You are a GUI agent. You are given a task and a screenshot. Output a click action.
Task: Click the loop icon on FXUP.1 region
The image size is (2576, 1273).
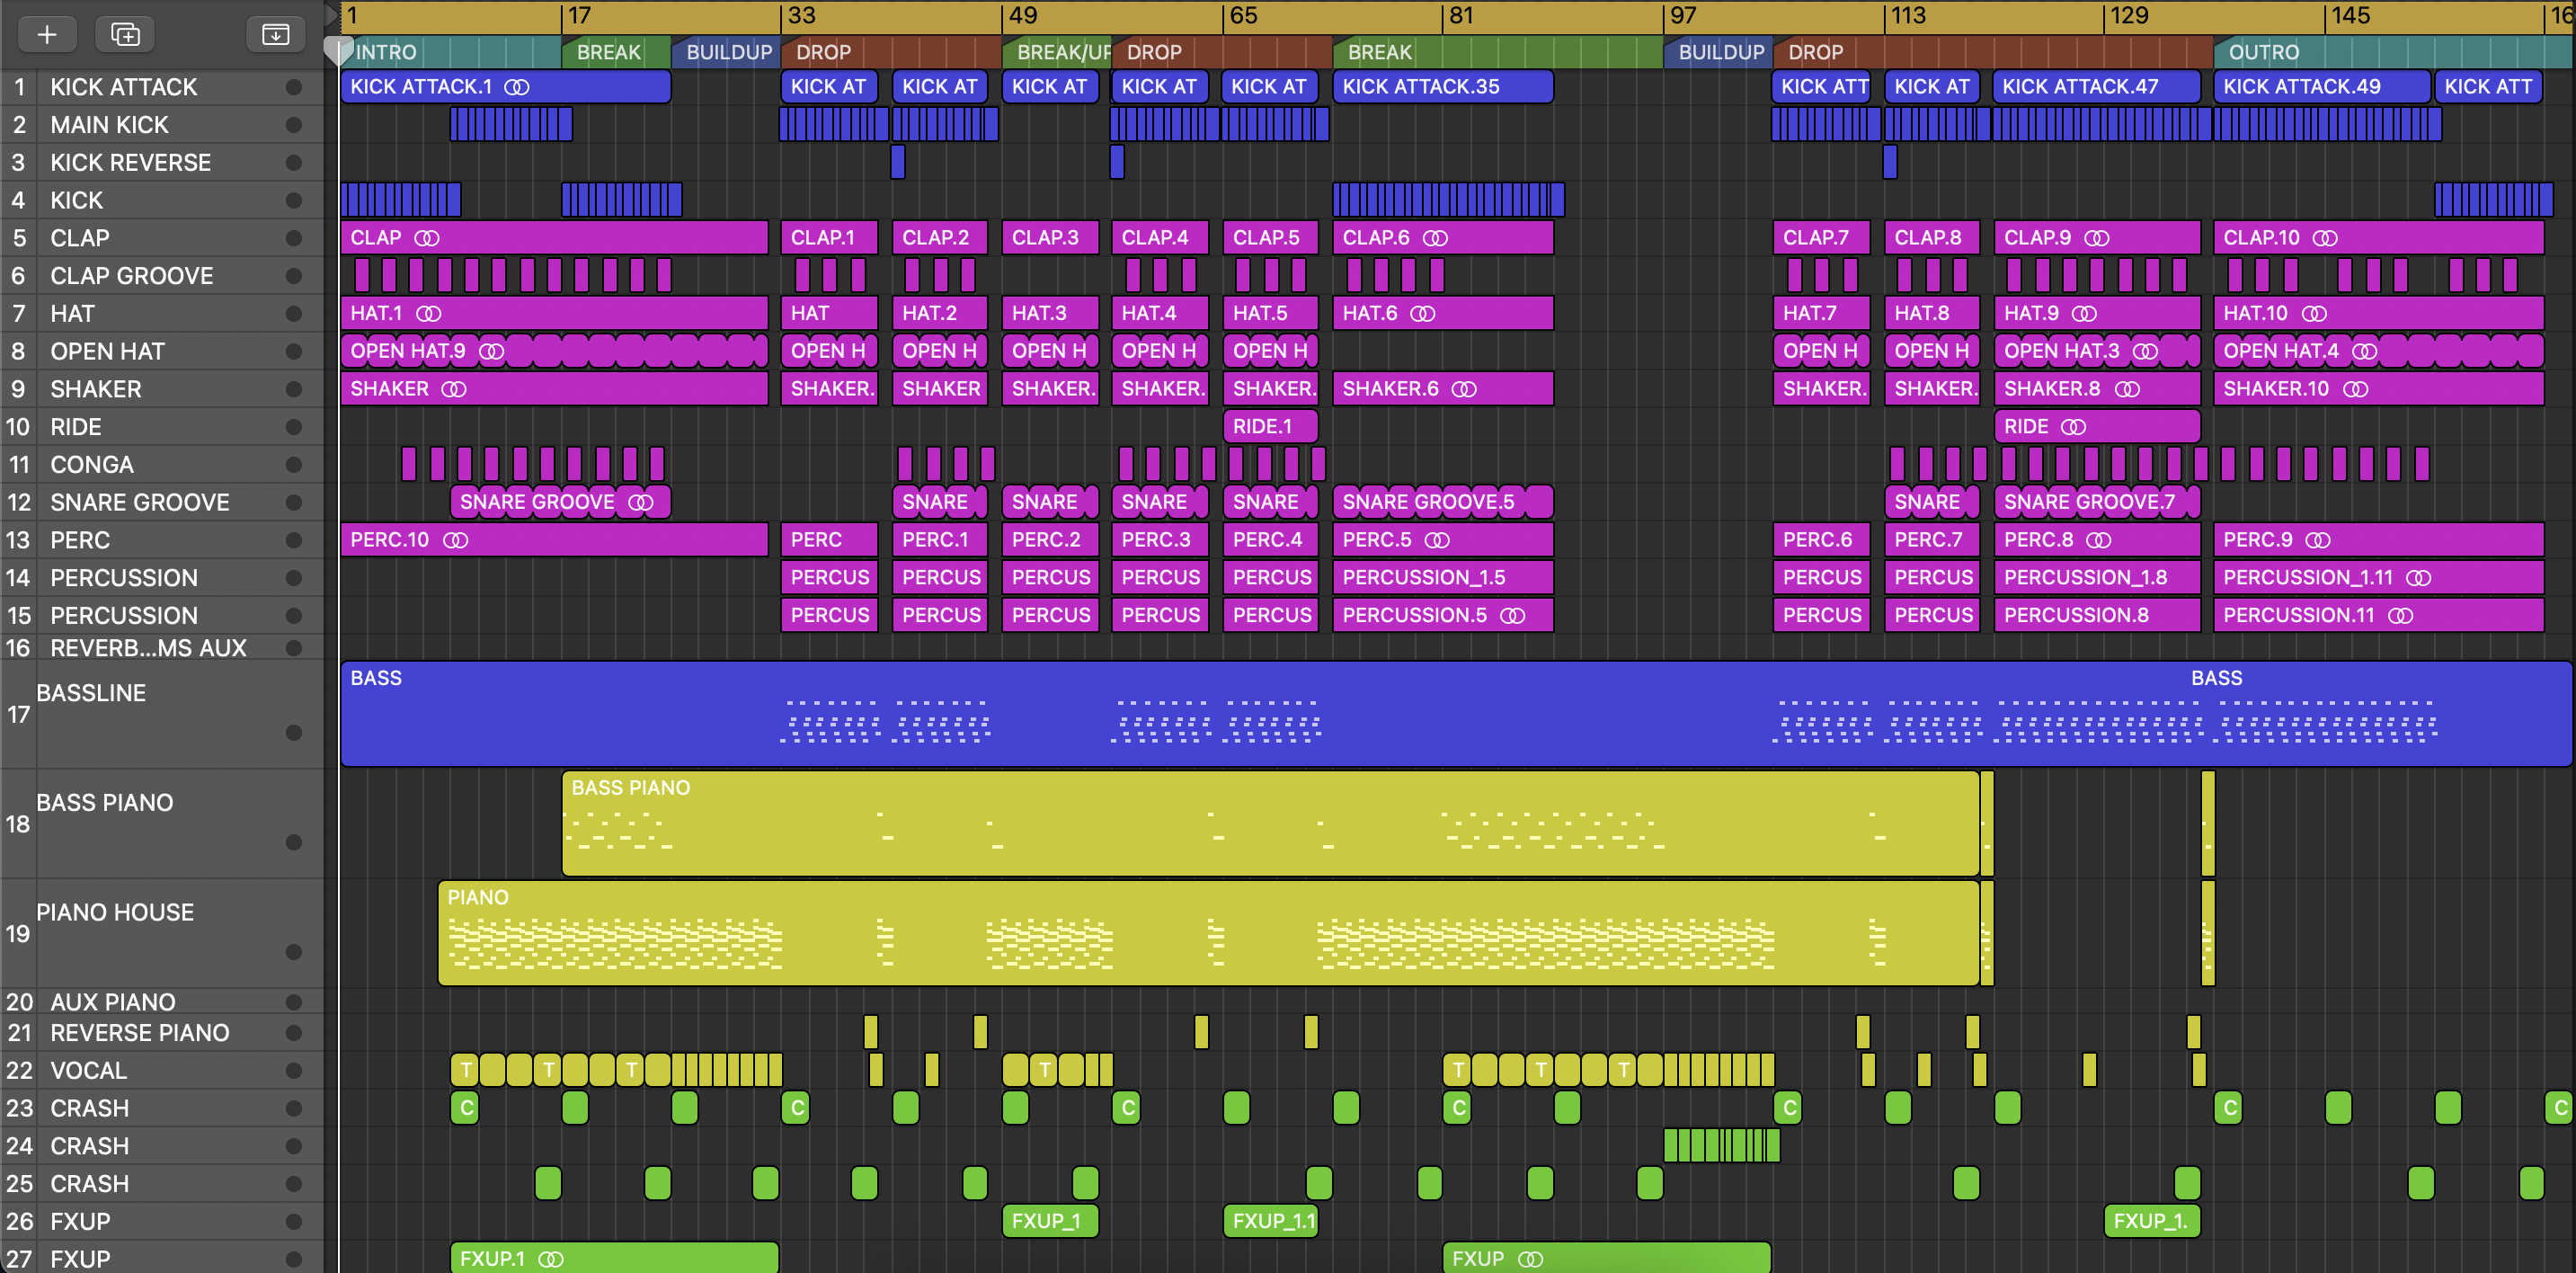pos(551,1259)
